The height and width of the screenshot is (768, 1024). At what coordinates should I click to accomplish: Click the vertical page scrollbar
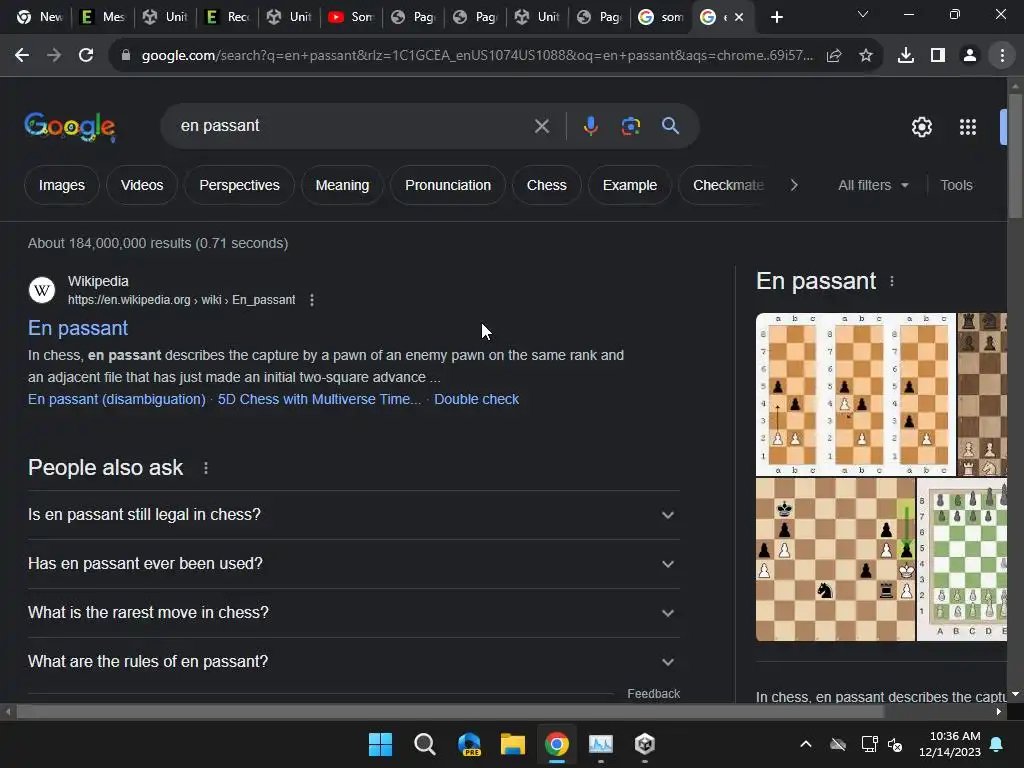(1015, 157)
